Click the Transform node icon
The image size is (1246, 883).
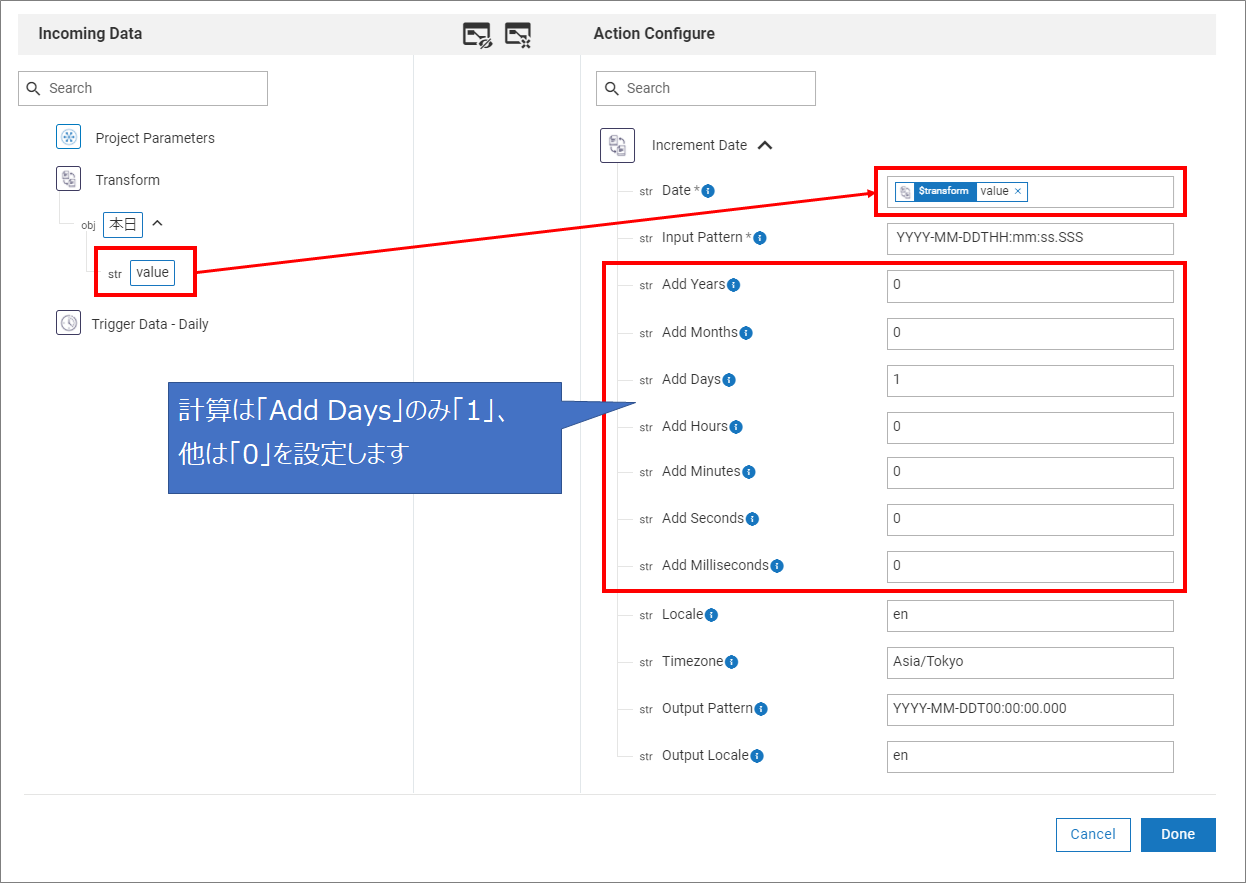tap(68, 180)
